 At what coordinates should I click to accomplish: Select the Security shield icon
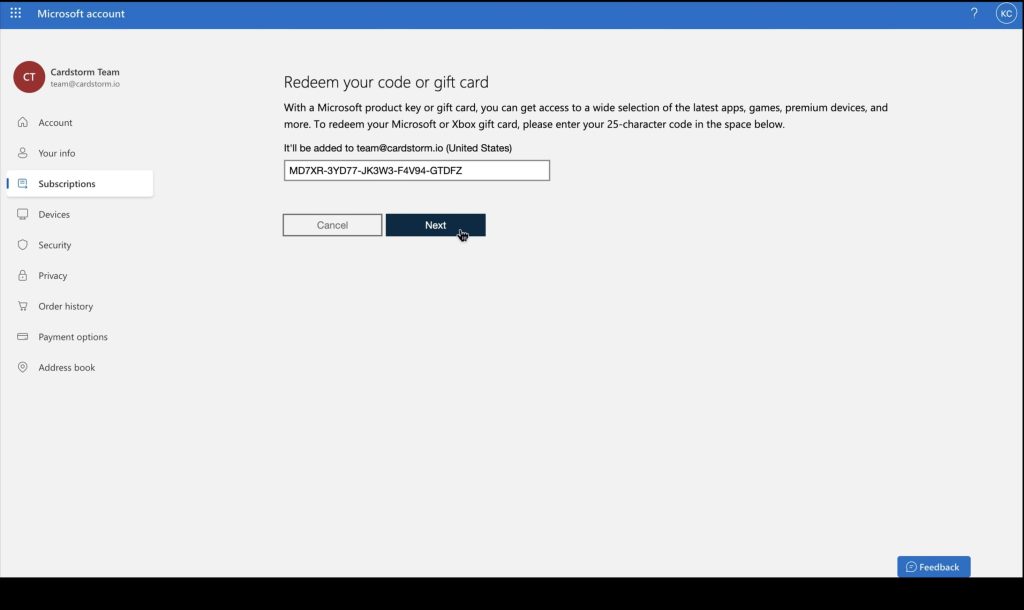coord(23,245)
